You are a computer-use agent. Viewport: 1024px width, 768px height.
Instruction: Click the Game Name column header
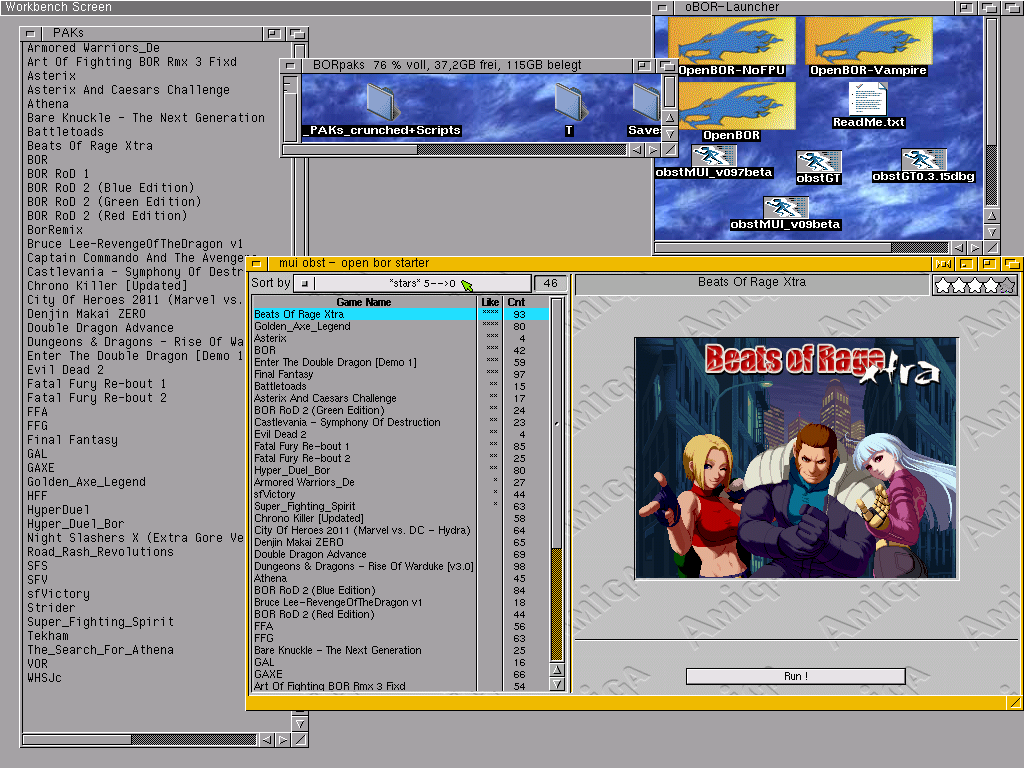(364, 302)
